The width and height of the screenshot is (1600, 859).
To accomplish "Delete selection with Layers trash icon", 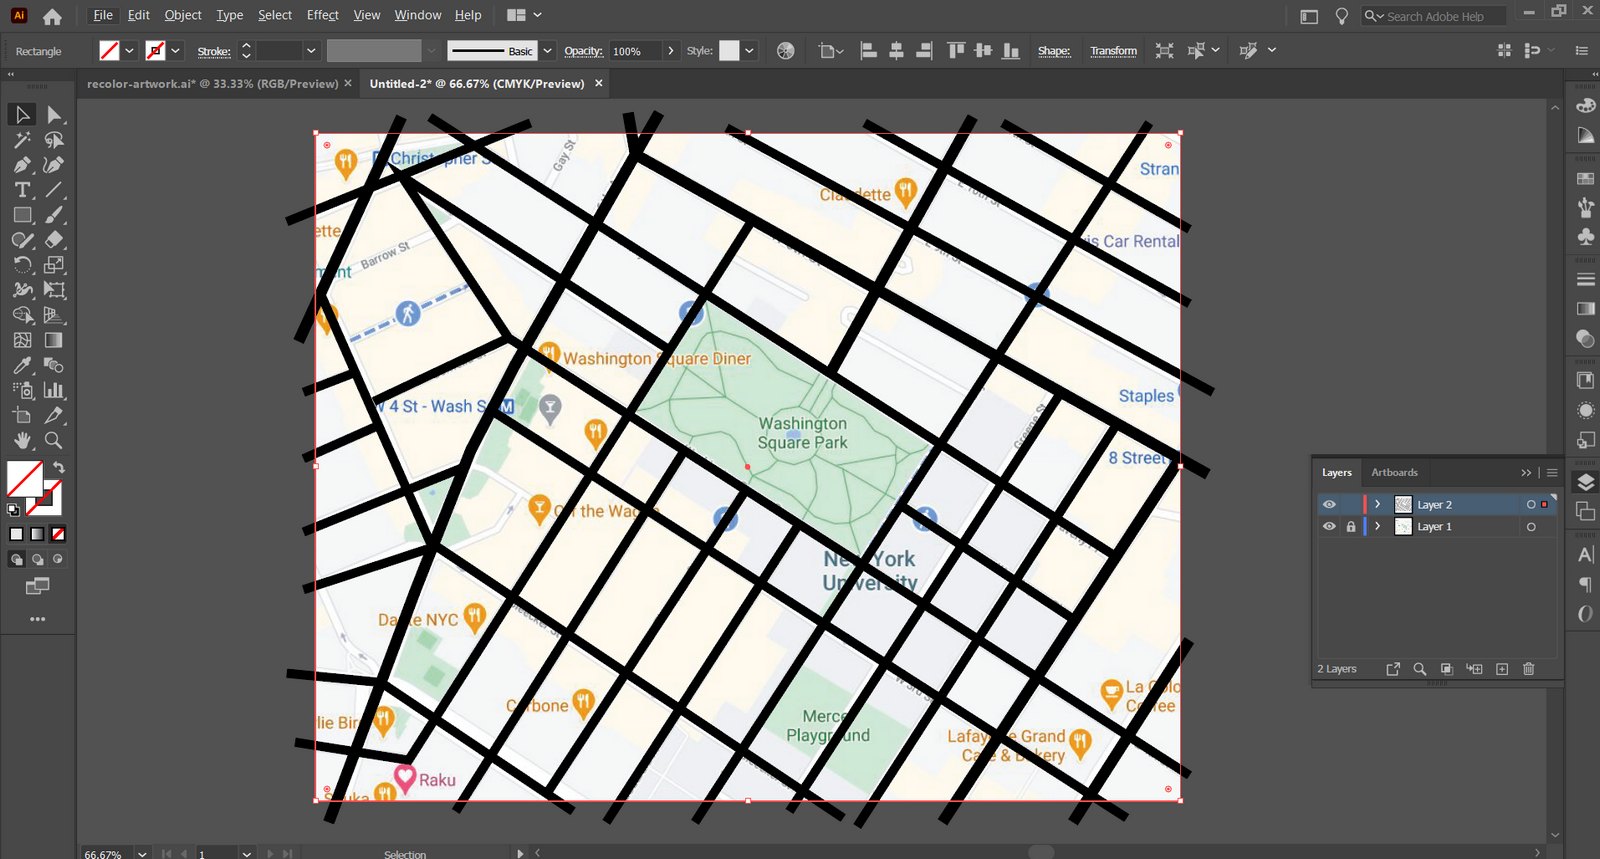I will coord(1528,669).
